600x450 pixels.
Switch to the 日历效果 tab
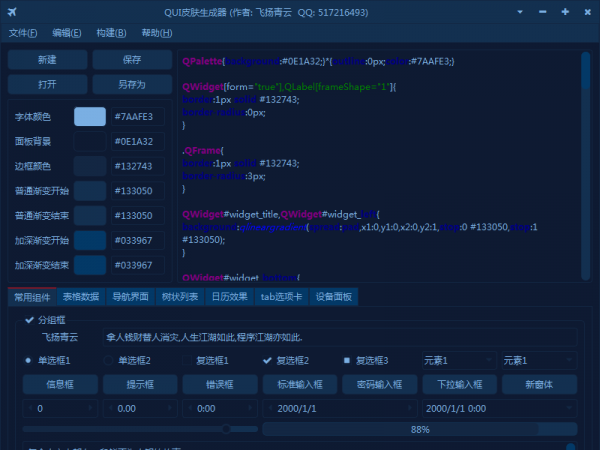[x=229, y=296]
